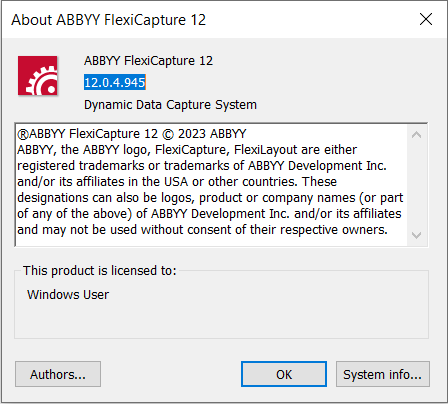Click the About ABBYY FlexiCapture 12 title bar text
The height and width of the screenshot is (404, 448).
pyautogui.click(x=109, y=20)
